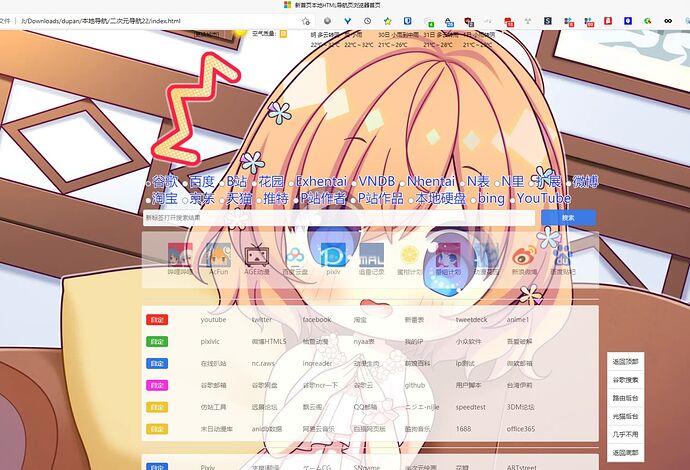Click the yellow air quality indicator icon
690x470 pixels.
point(283,33)
